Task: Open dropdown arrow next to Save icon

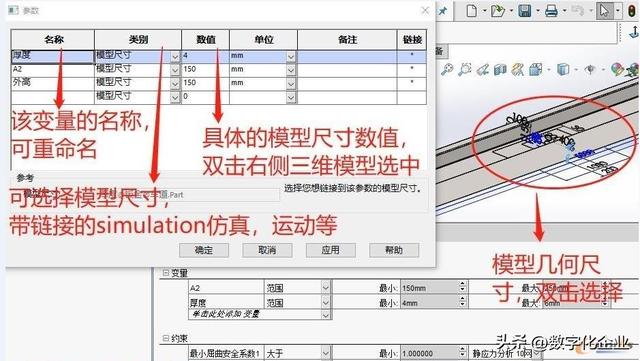Action: point(538,11)
